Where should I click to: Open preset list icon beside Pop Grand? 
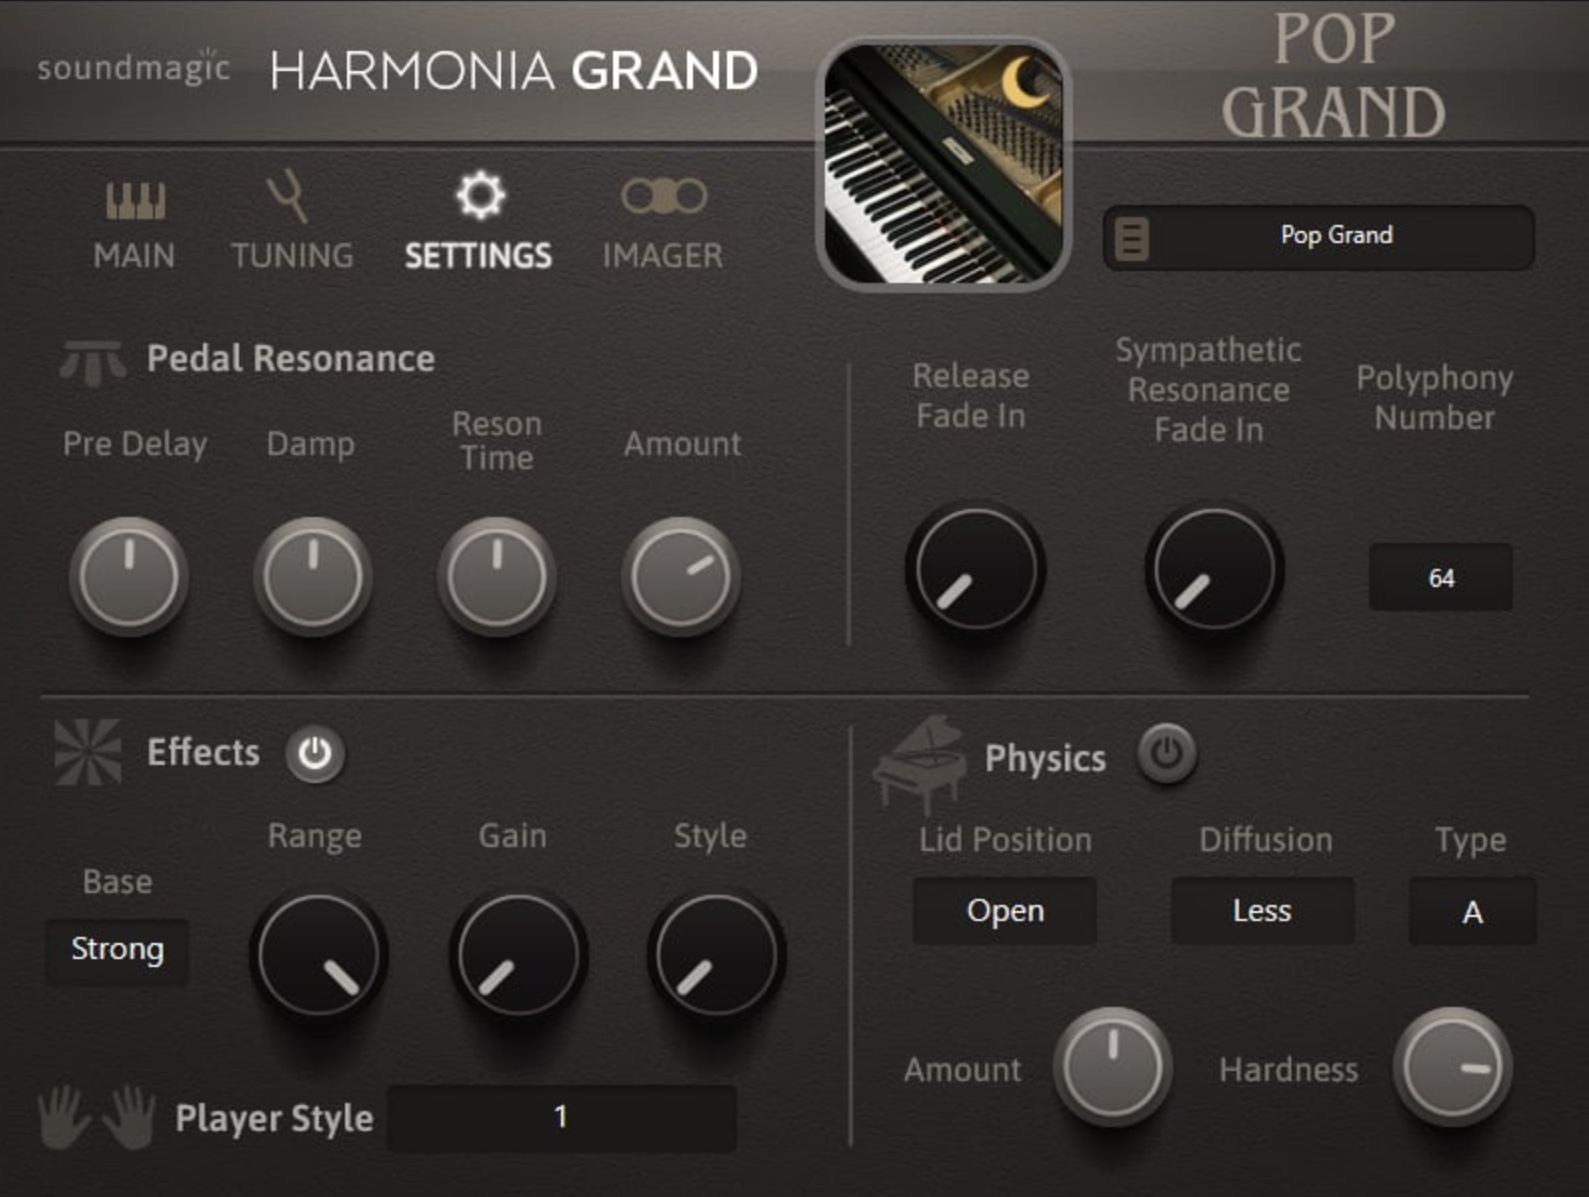click(x=1132, y=238)
